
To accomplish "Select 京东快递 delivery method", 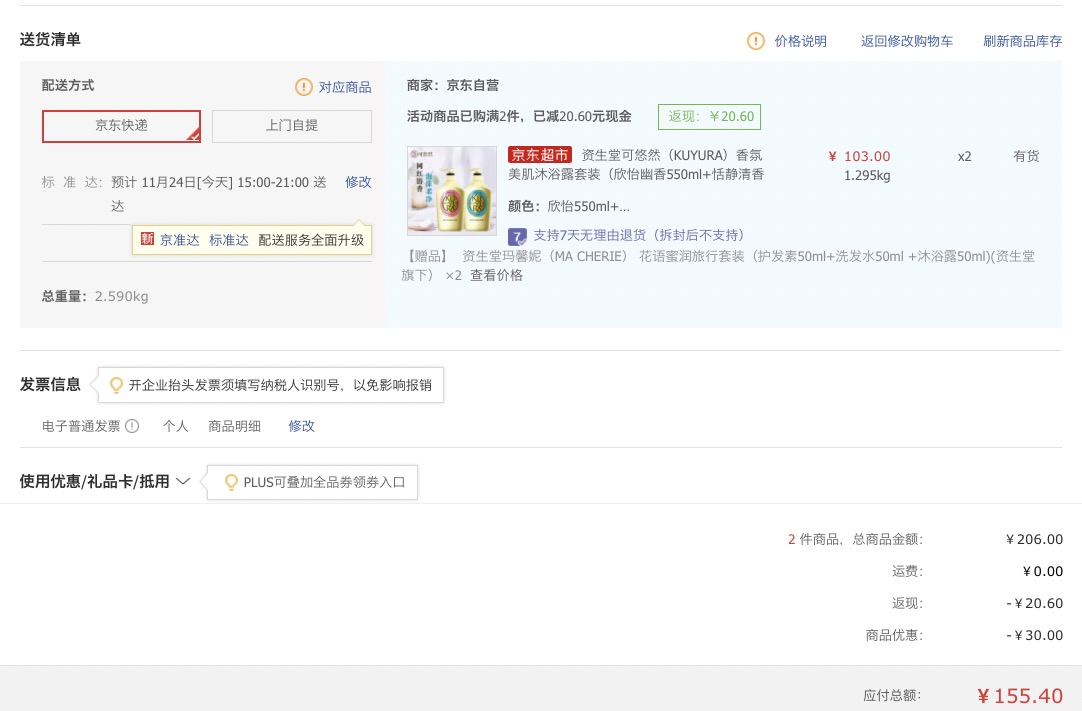I will (x=121, y=126).
